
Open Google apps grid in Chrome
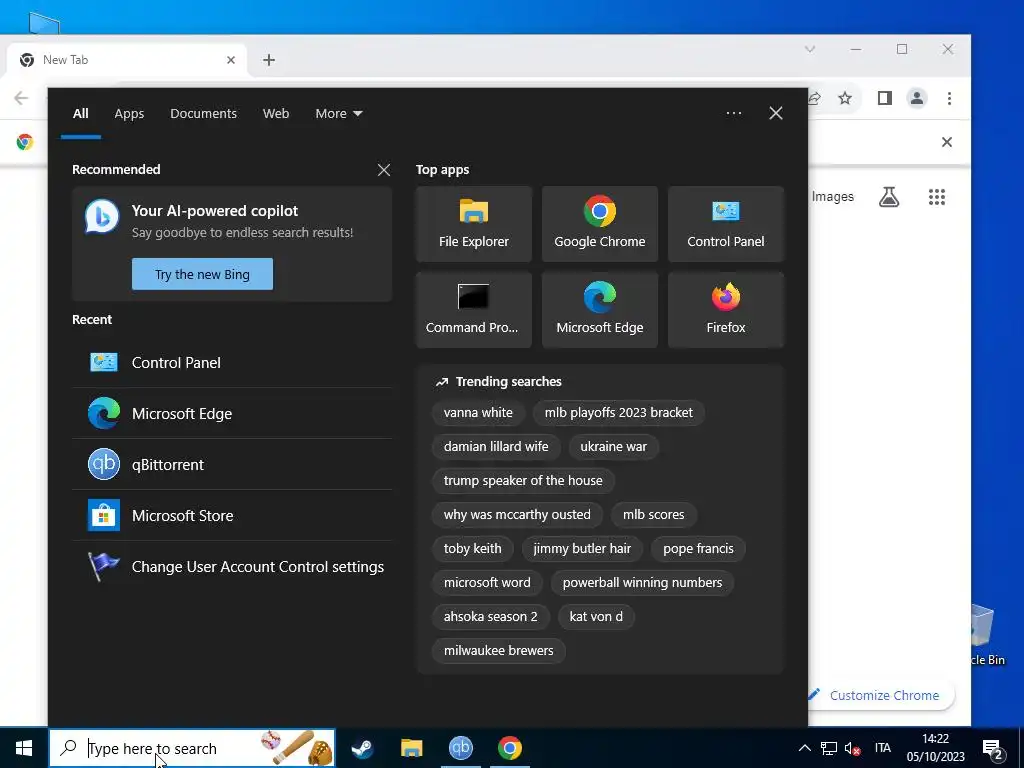pyautogui.click(x=936, y=197)
